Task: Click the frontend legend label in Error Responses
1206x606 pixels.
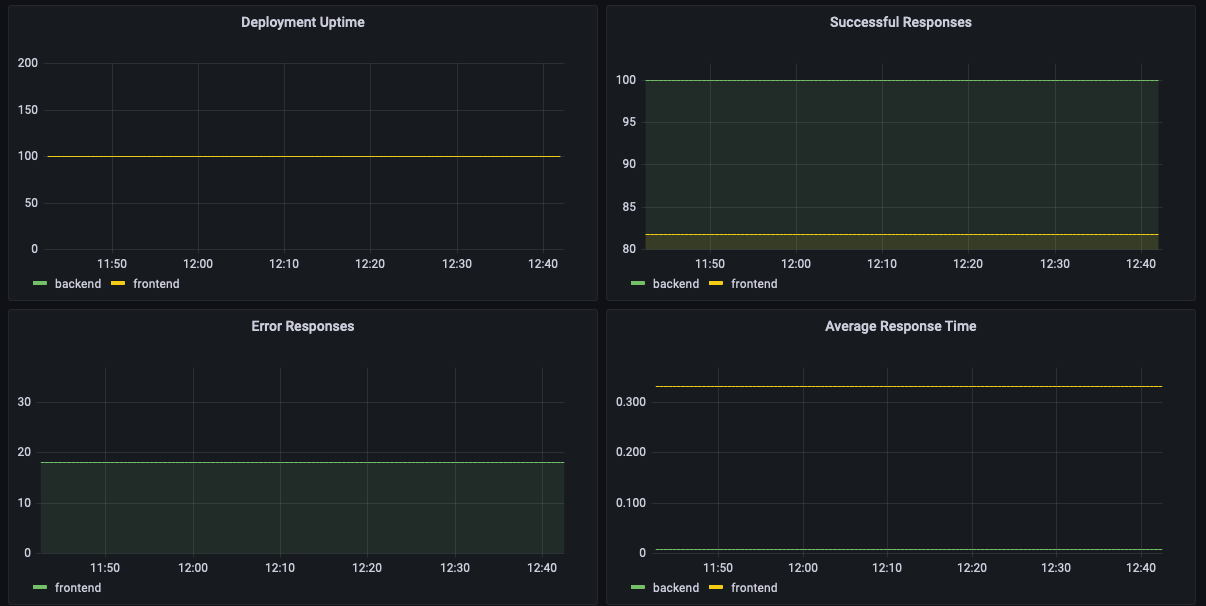Action: coord(77,587)
